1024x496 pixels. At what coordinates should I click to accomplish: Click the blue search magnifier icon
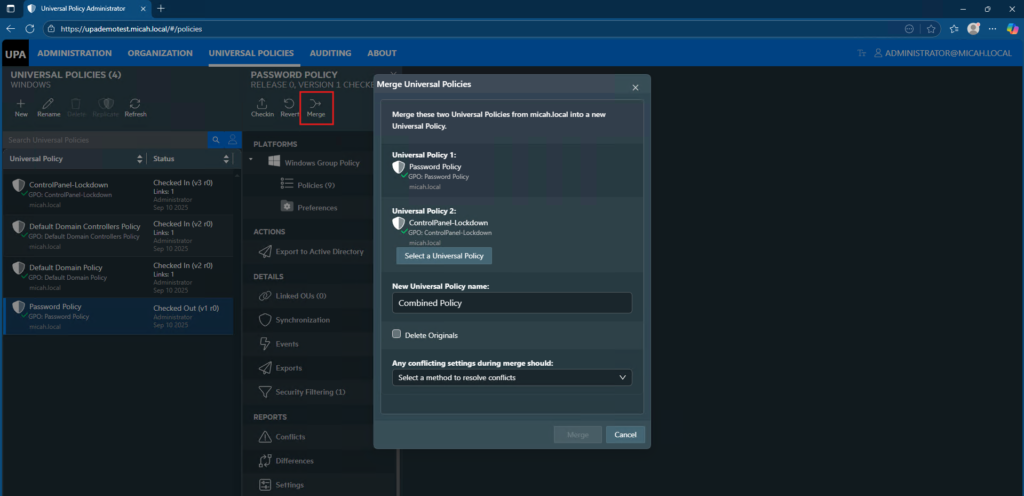coord(215,140)
